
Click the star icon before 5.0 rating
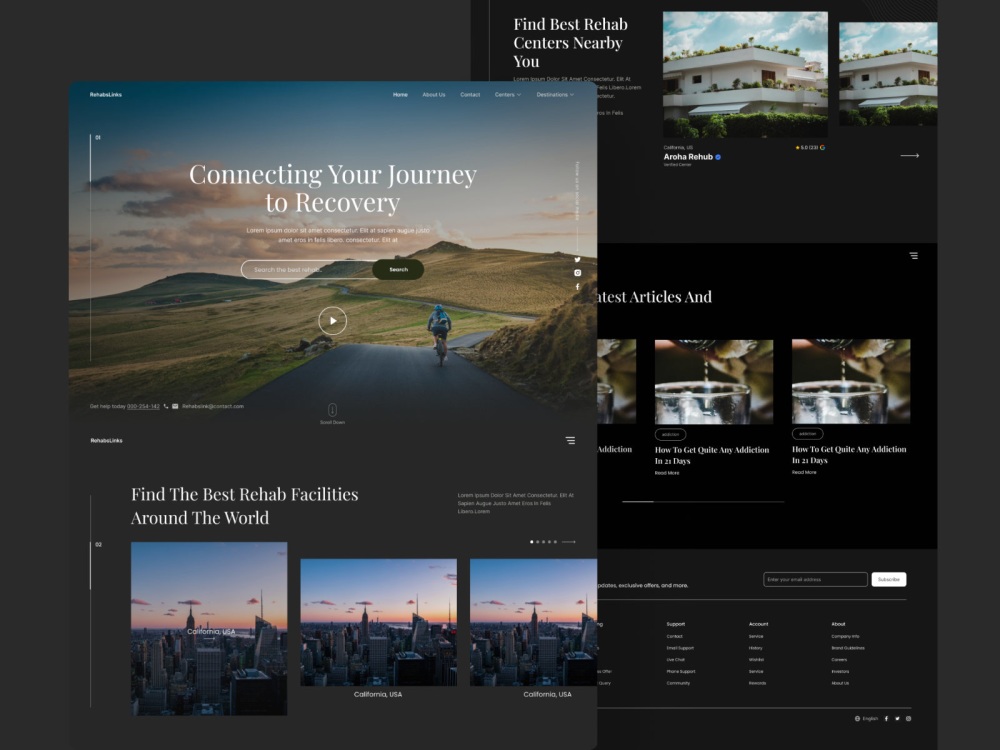tap(797, 147)
